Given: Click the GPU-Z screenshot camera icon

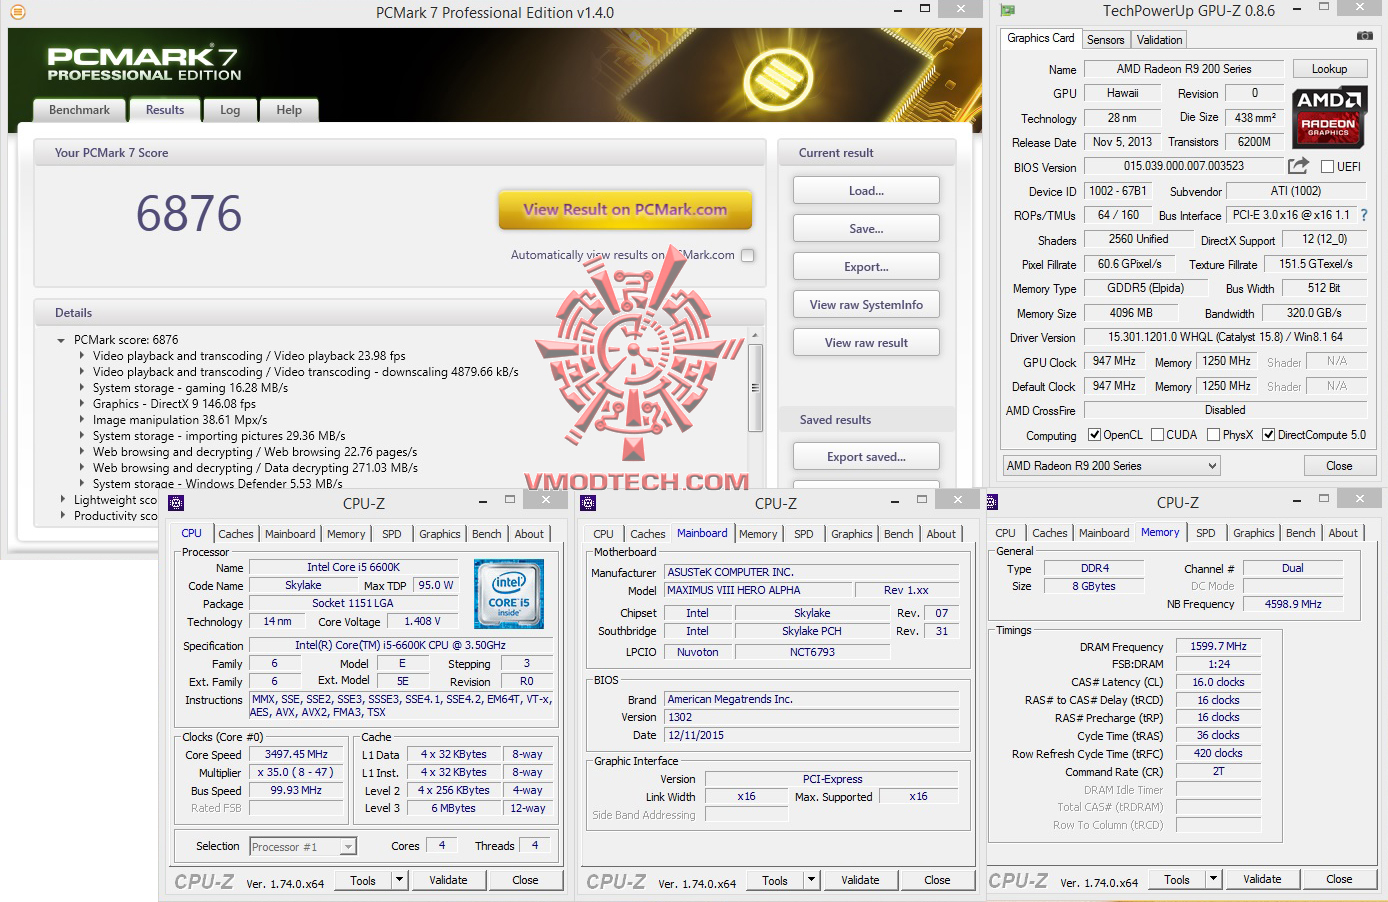Looking at the screenshot, I should tap(1364, 36).
